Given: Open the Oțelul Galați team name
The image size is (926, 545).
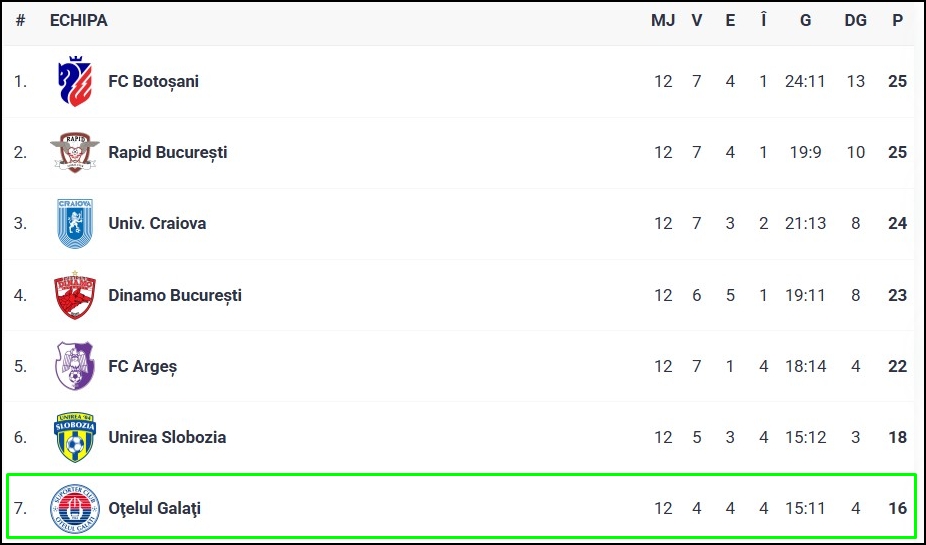Looking at the screenshot, I should pyautogui.click(x=154, y=508).
